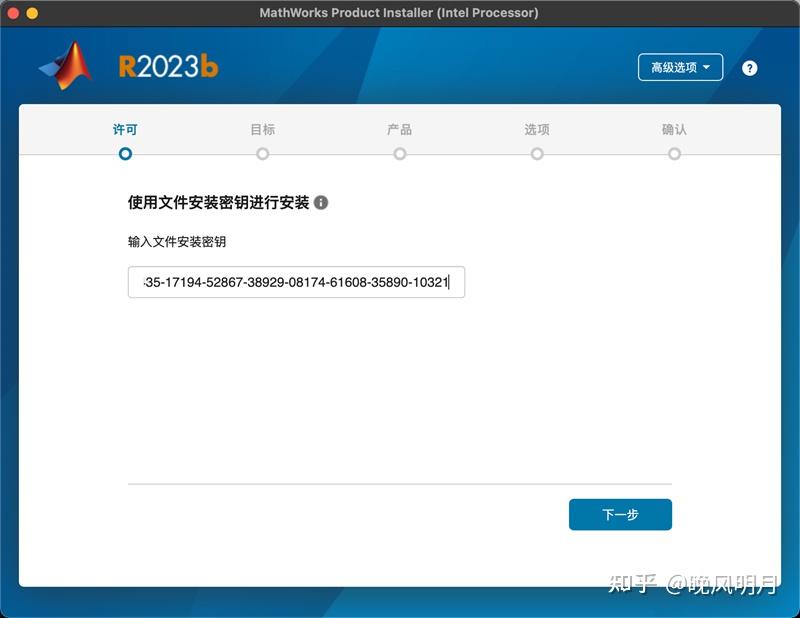Switch to the 目标 tab

(x=262, y=130)
